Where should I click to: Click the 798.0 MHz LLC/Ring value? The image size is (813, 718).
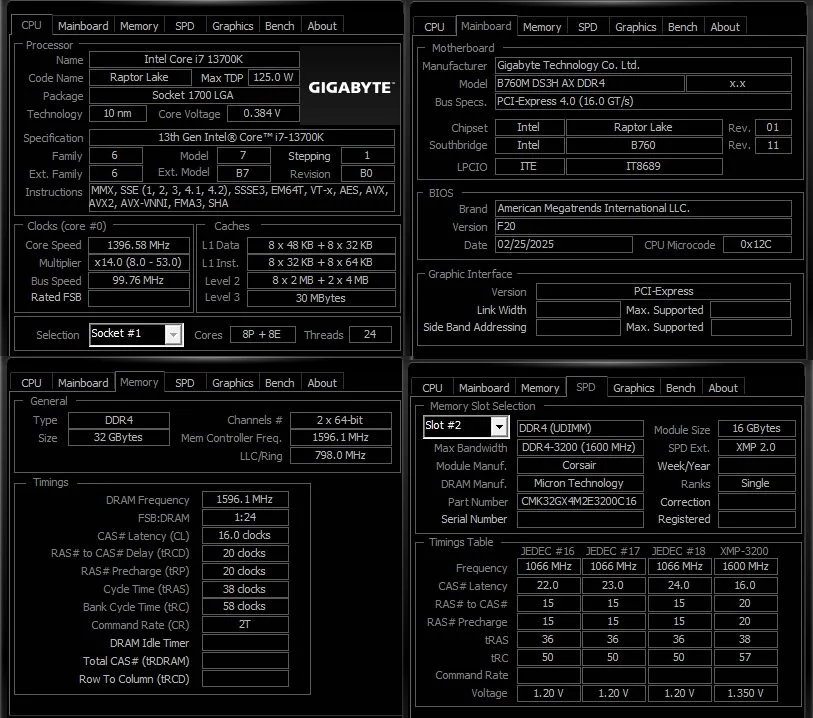pyautogui.click(x=341, y=455)
